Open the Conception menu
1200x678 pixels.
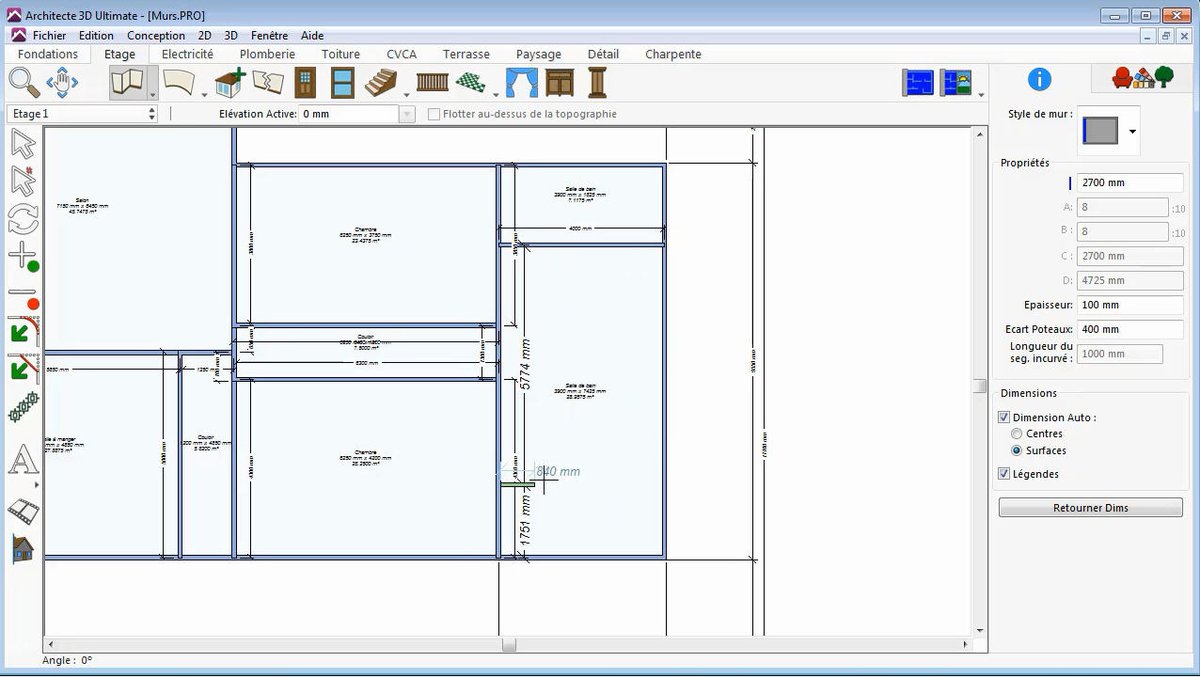click(156, 35)
